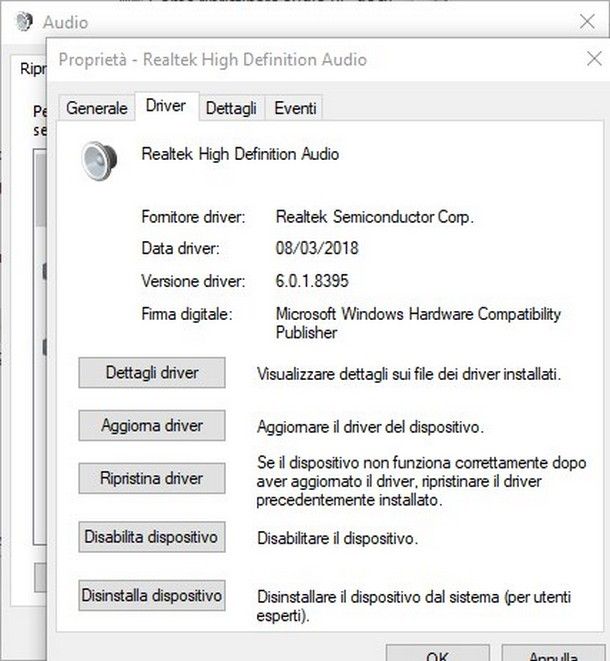Click the Firma digitale label
The width and height of the screenshot is (610, 661).
coord(187,314)
